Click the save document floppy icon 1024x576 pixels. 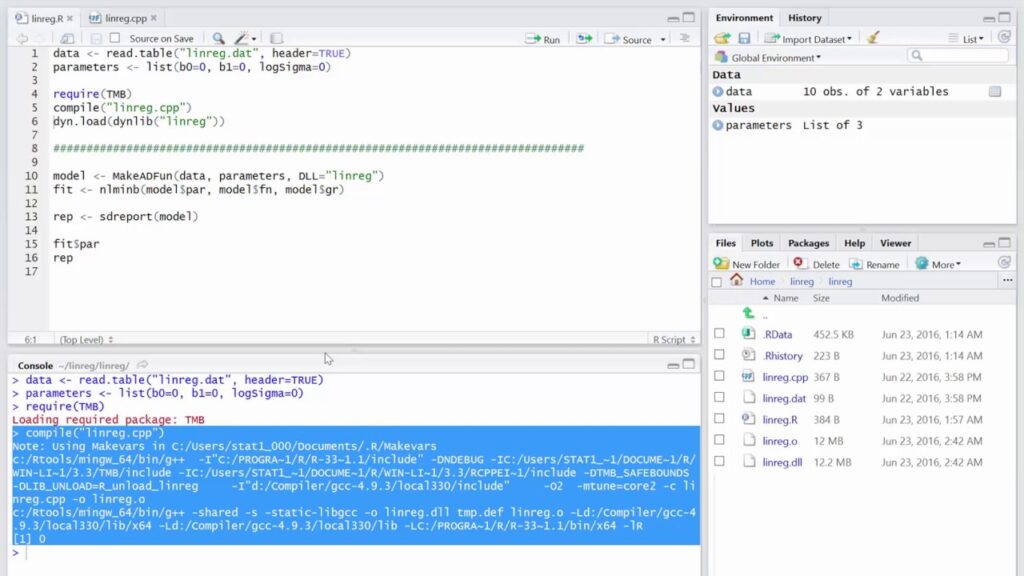tap(96, 39)
